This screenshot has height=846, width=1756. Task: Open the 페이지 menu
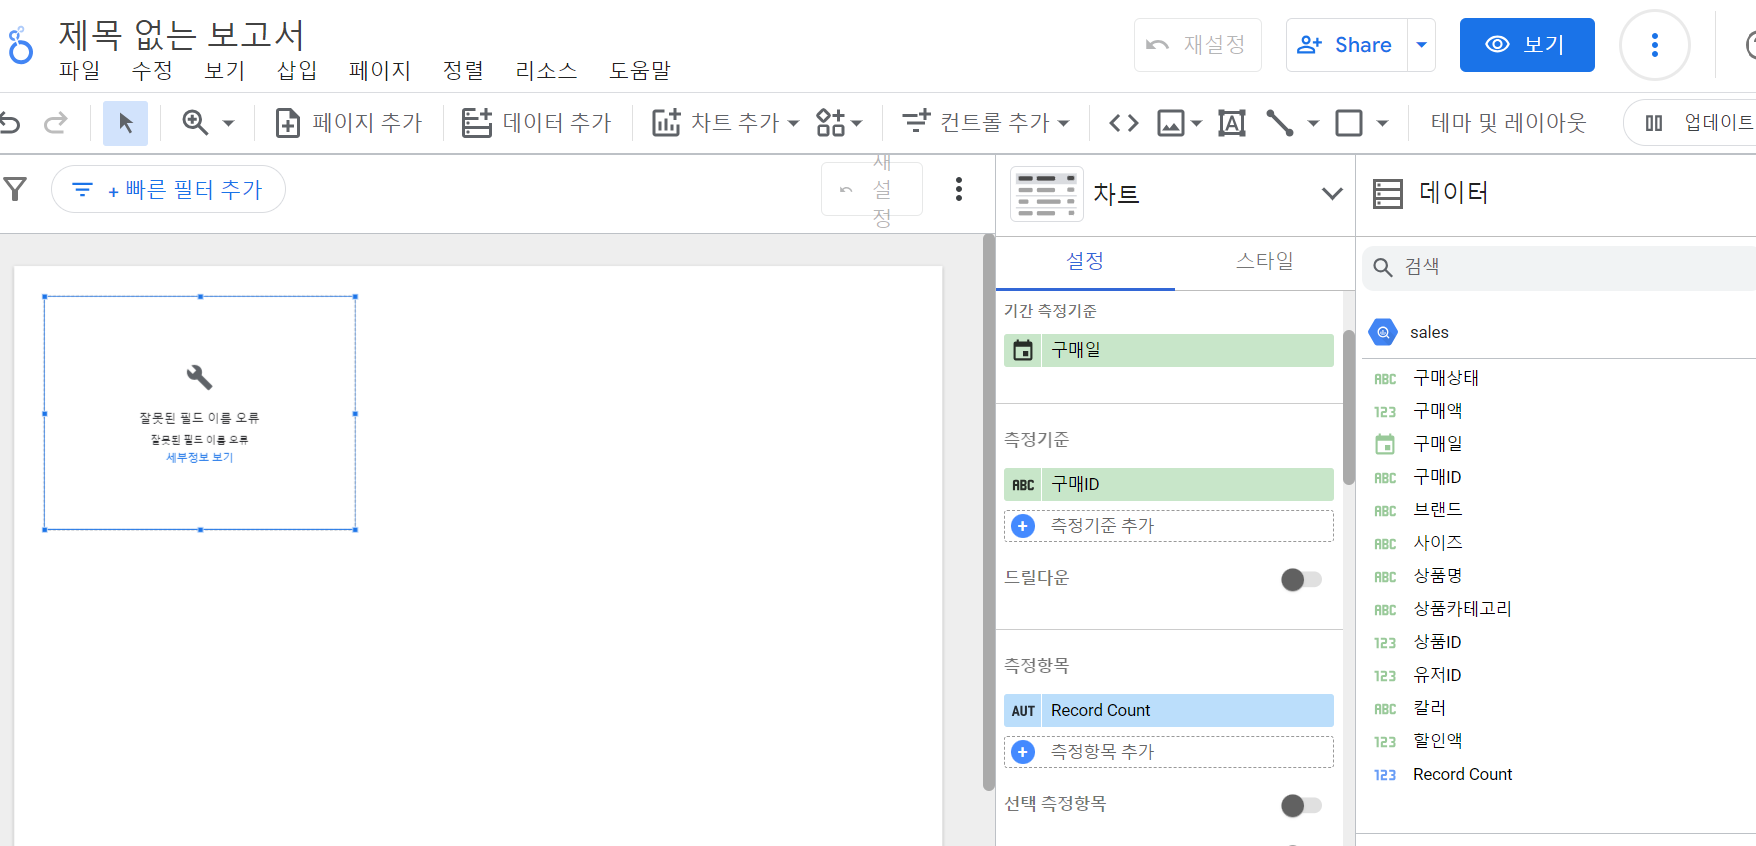coord(380,71)
